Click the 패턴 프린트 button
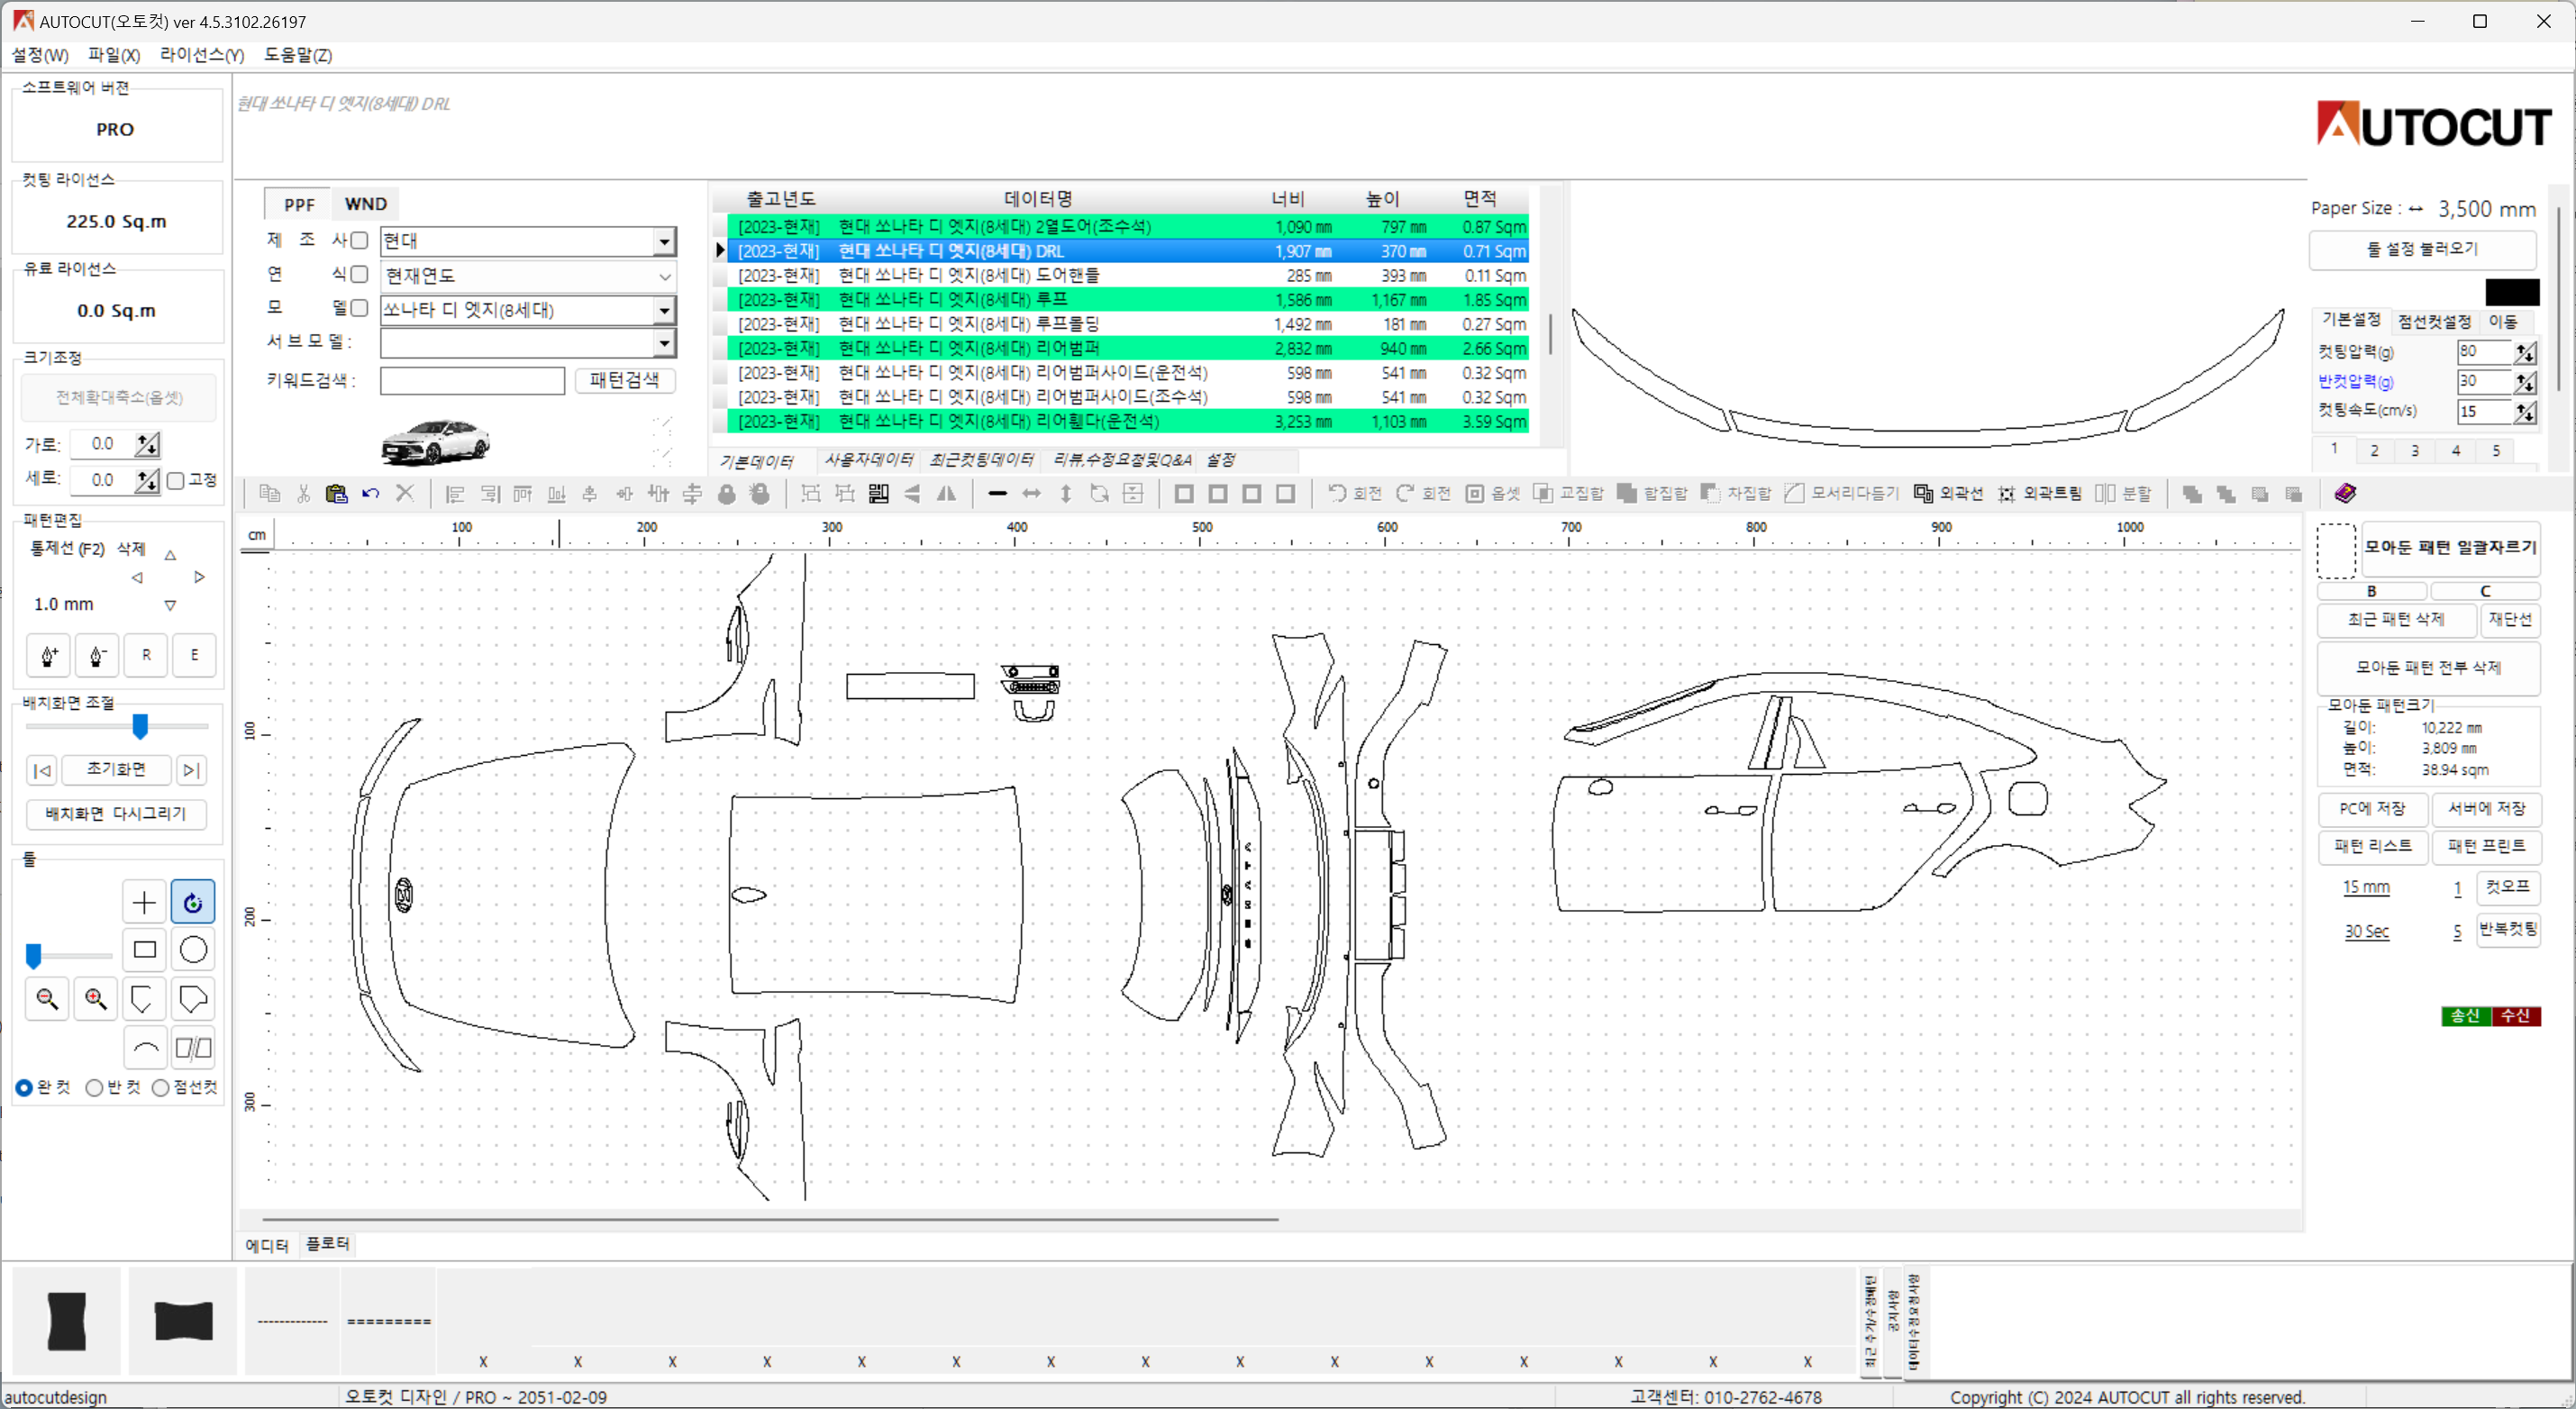This screenshot has width=2576, height=1409. [2486, 846]
